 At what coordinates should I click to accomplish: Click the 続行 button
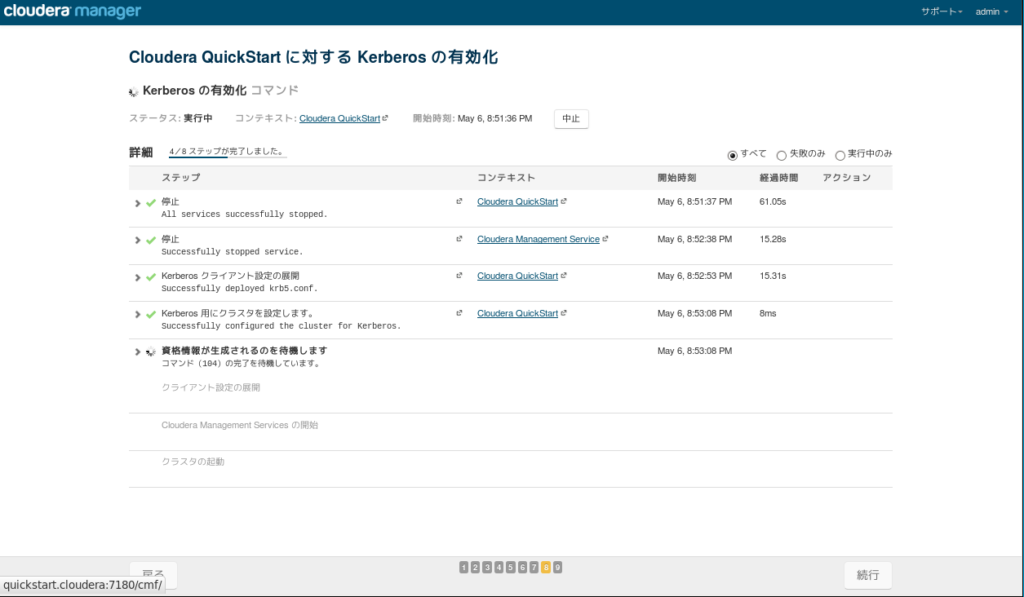point(868,575)
